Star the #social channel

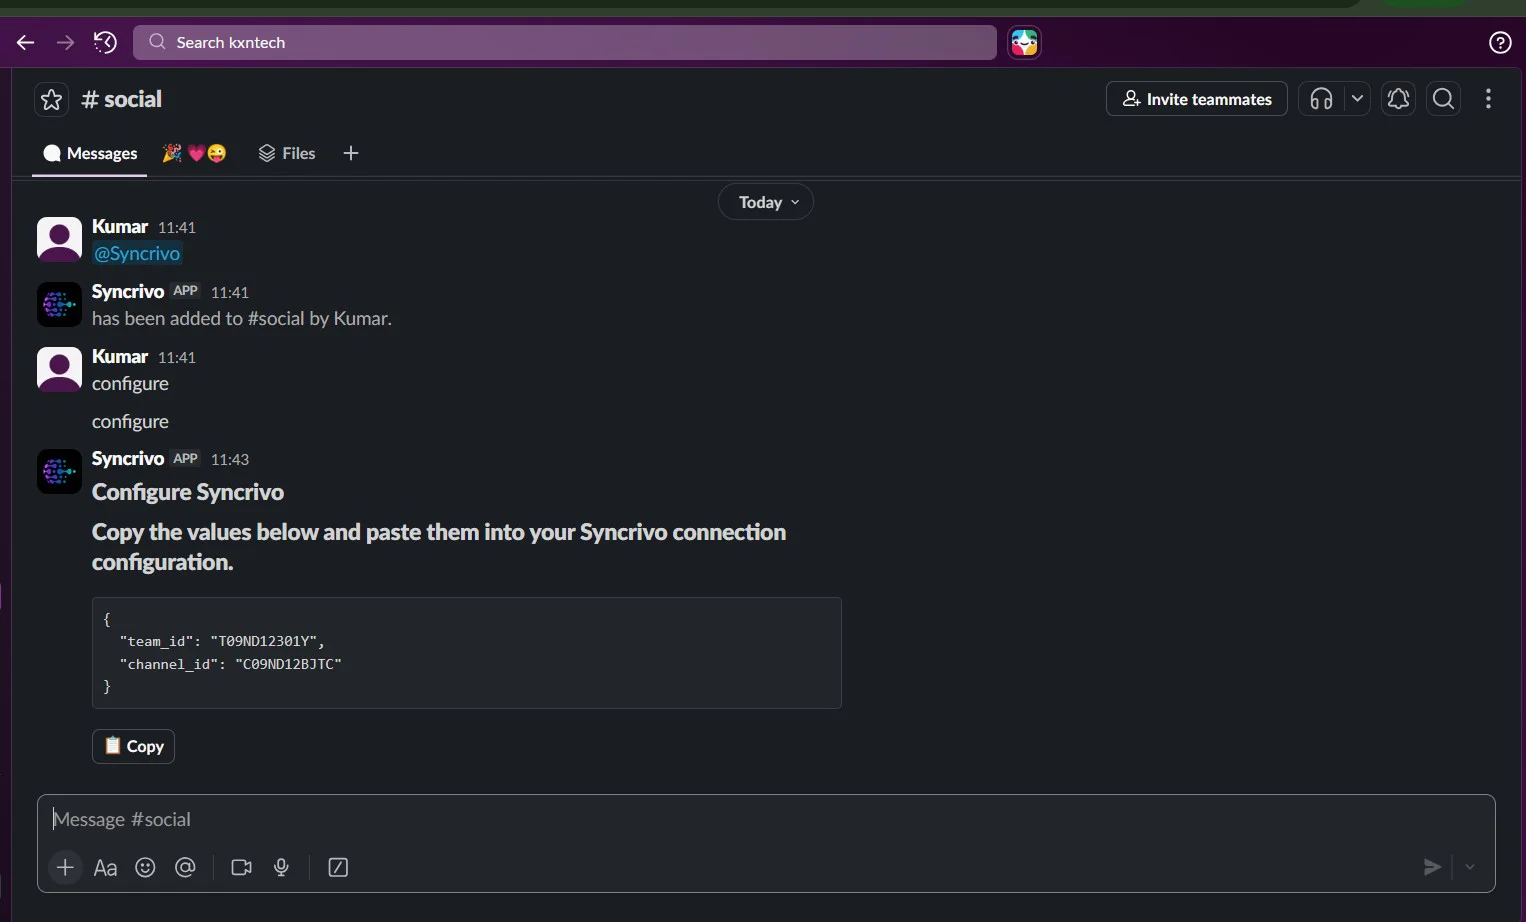(52, 99)
